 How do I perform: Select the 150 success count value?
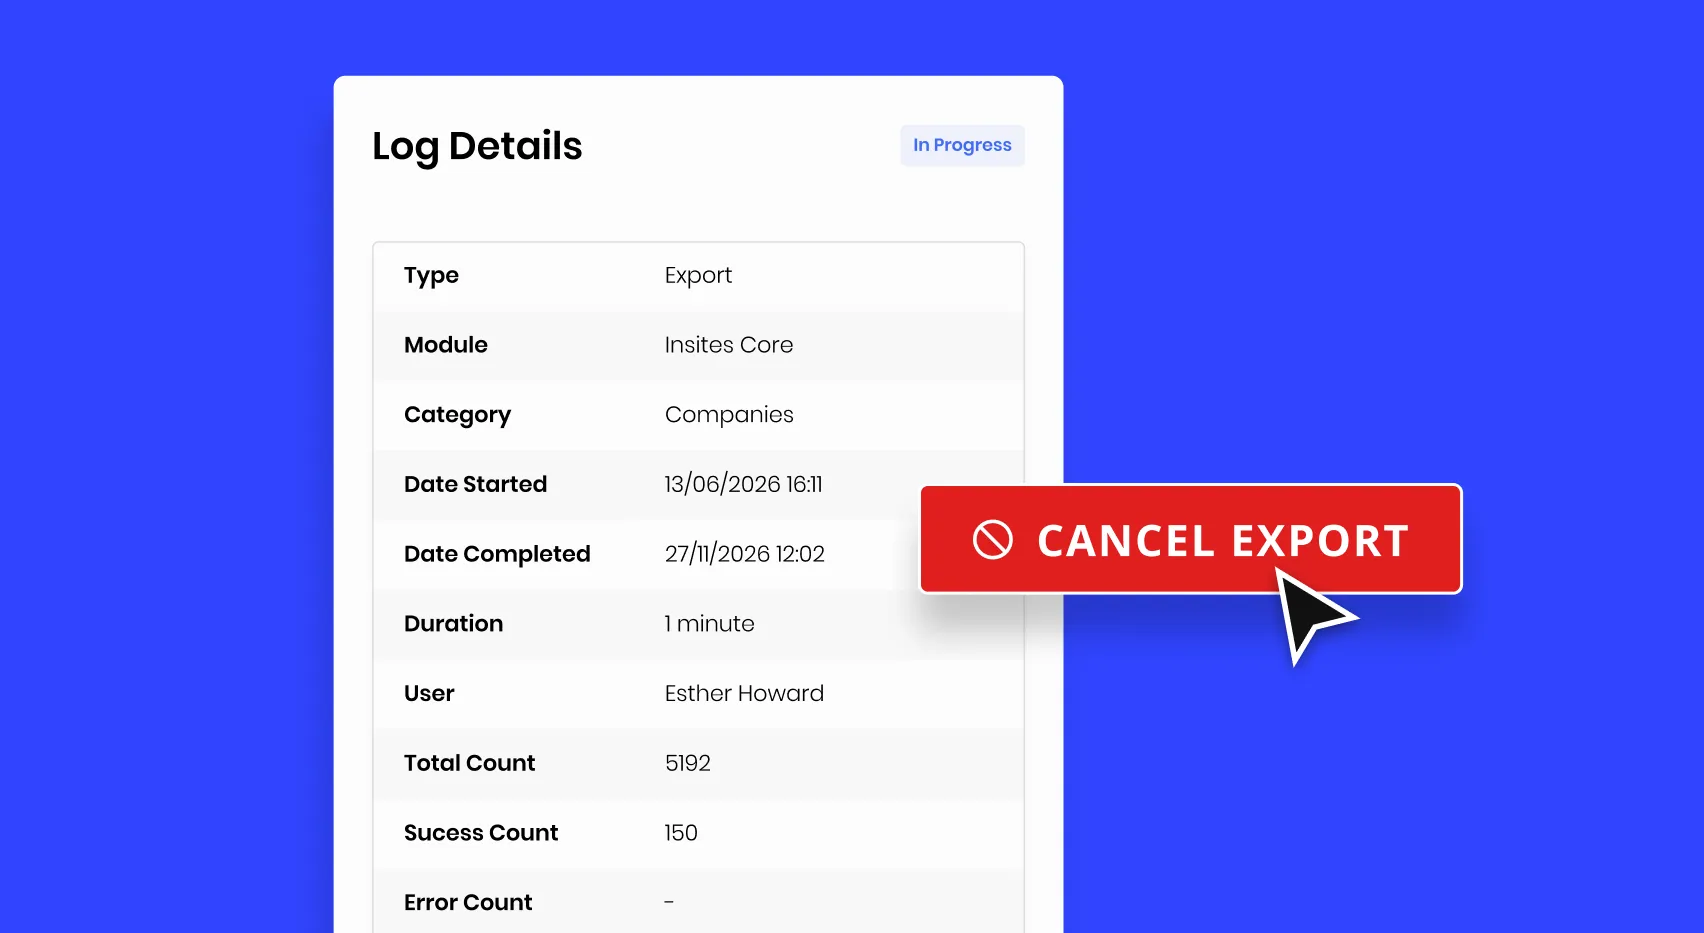pyautogui.click(x=681, y=833)
